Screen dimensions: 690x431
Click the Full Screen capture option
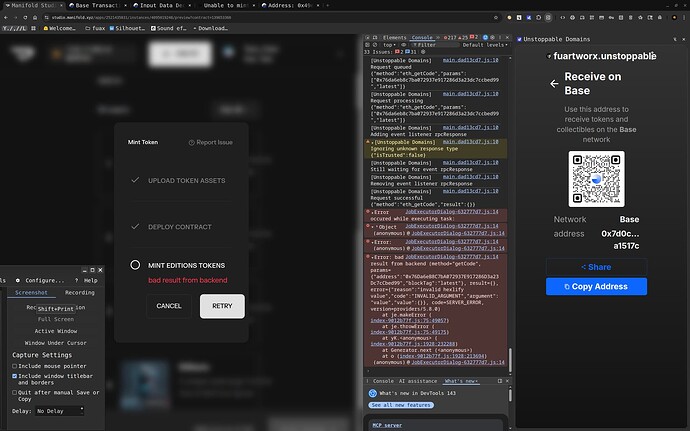point(56,319)
